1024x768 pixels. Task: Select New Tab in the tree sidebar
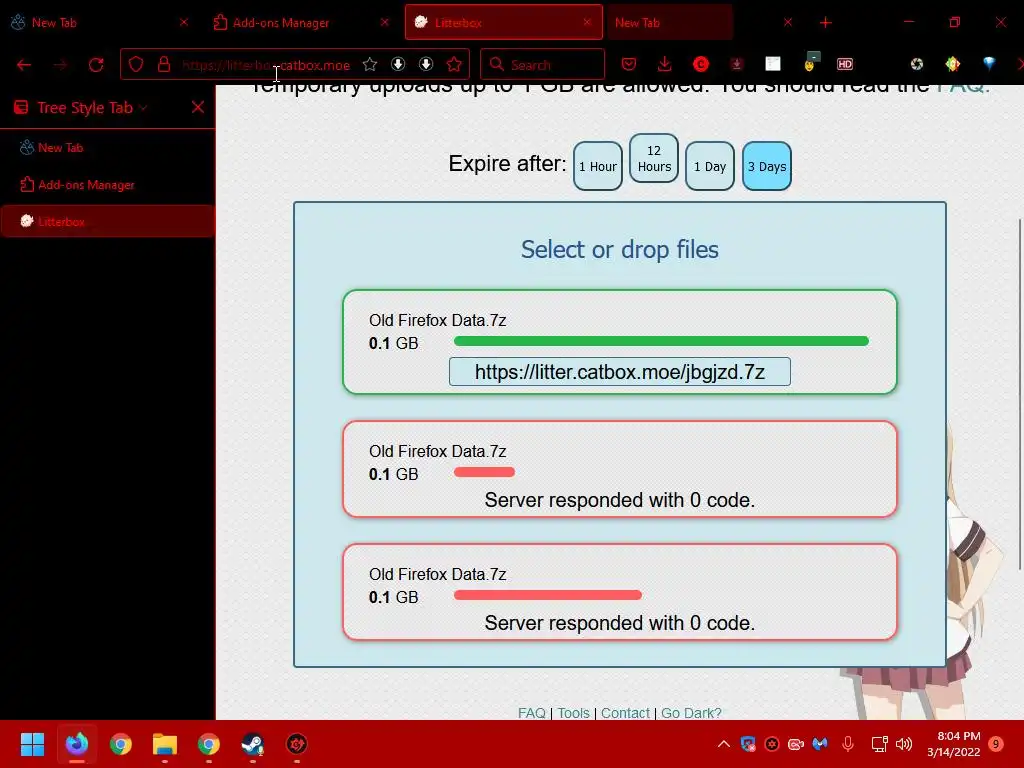click(x=108, y=148)
